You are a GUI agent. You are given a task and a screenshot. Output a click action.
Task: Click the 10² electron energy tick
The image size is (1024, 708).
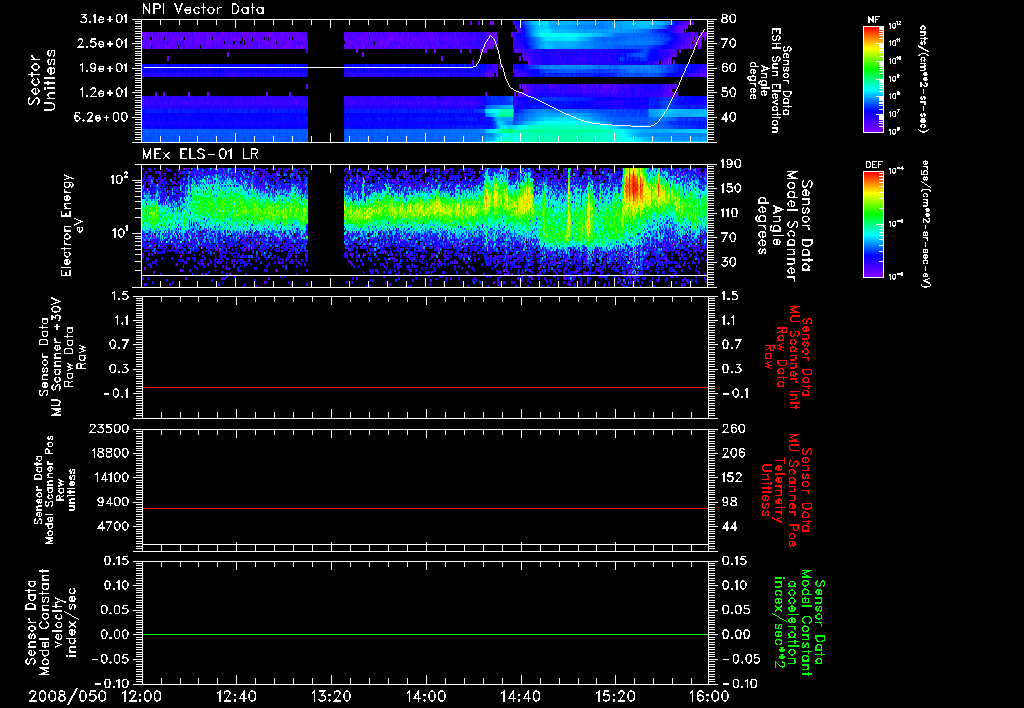click(119, 179)
